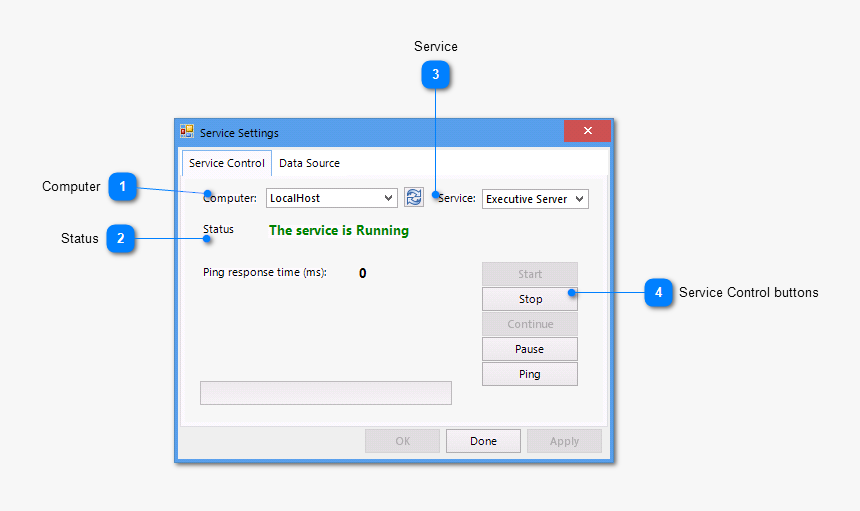Click the Done button
Screen dimensions: 860x511
(483, 441)
